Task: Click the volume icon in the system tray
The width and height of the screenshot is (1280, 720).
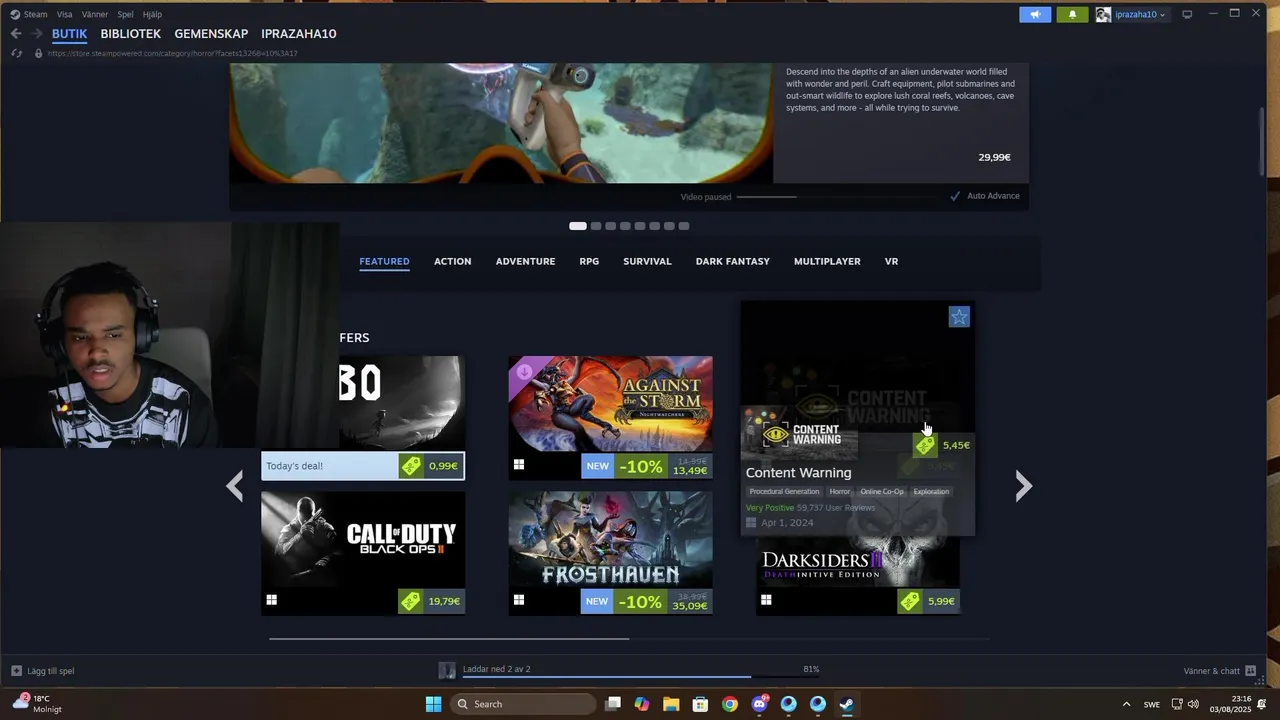Action: click(1193, 704)
